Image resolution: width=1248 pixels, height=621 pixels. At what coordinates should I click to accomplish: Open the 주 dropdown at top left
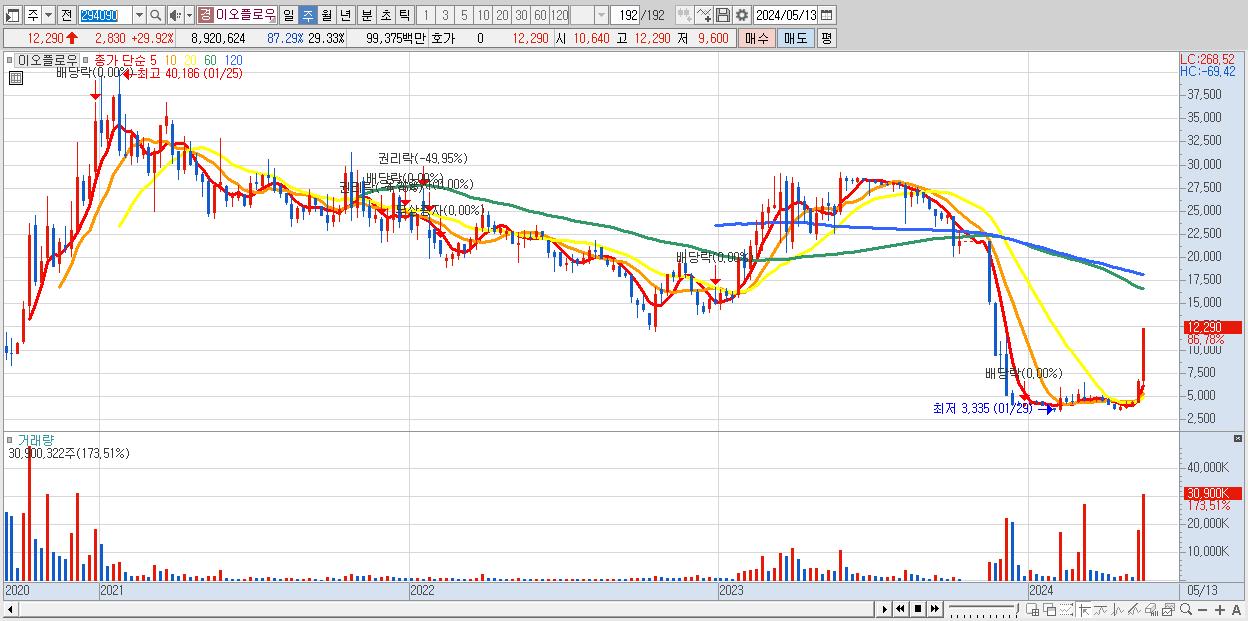pos(48,15)
